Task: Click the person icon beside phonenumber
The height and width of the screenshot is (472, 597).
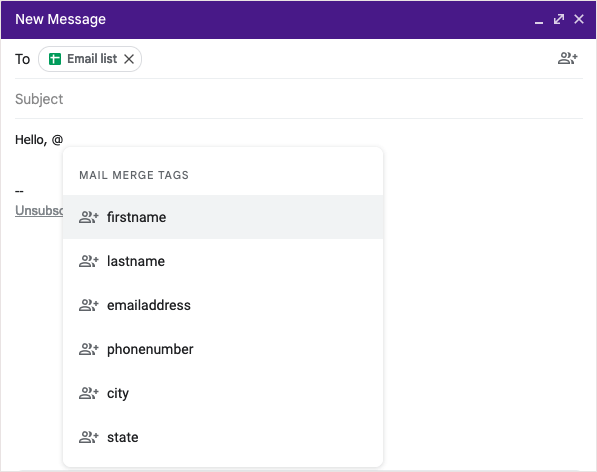Action: click(89, 349)
